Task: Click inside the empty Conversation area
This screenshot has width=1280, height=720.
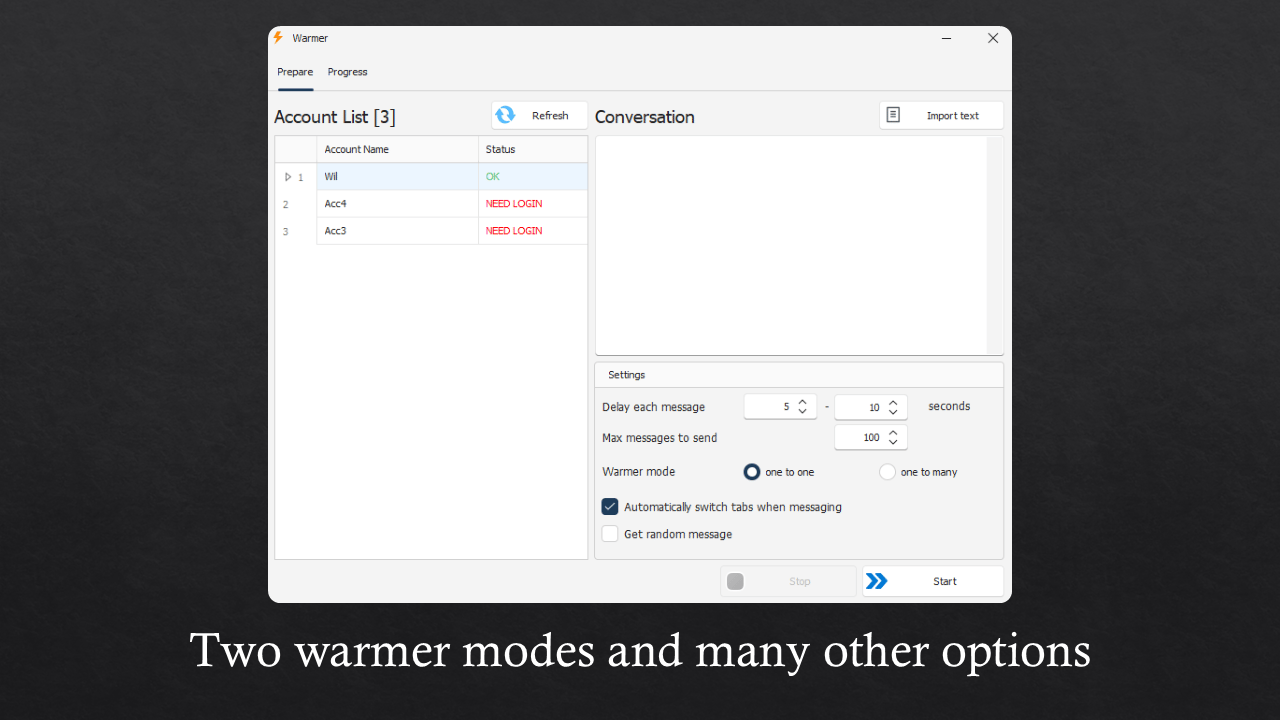Action: click(790, 245)
